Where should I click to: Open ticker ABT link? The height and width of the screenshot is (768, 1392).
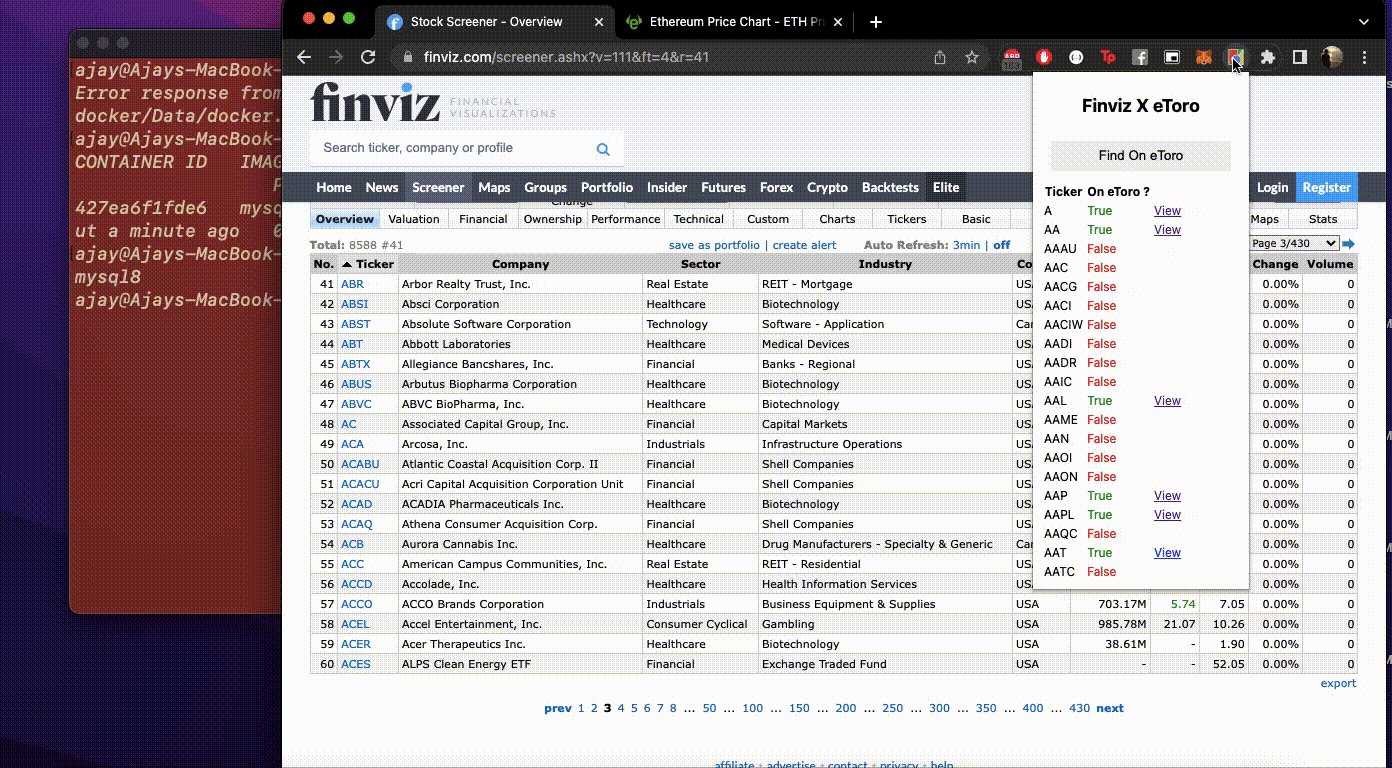pos(352,344)
